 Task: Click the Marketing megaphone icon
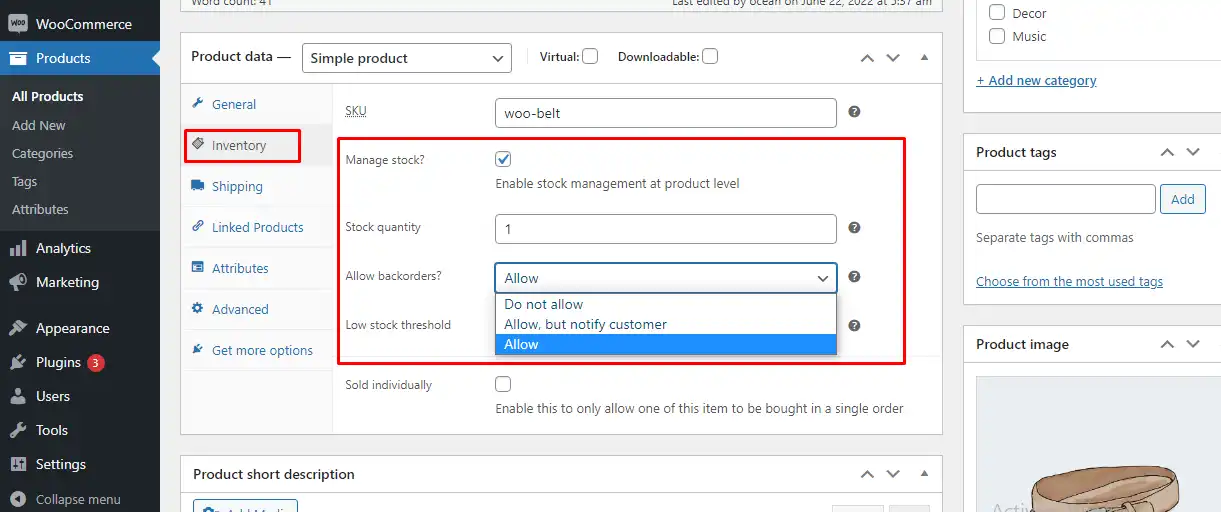point(18,282)
